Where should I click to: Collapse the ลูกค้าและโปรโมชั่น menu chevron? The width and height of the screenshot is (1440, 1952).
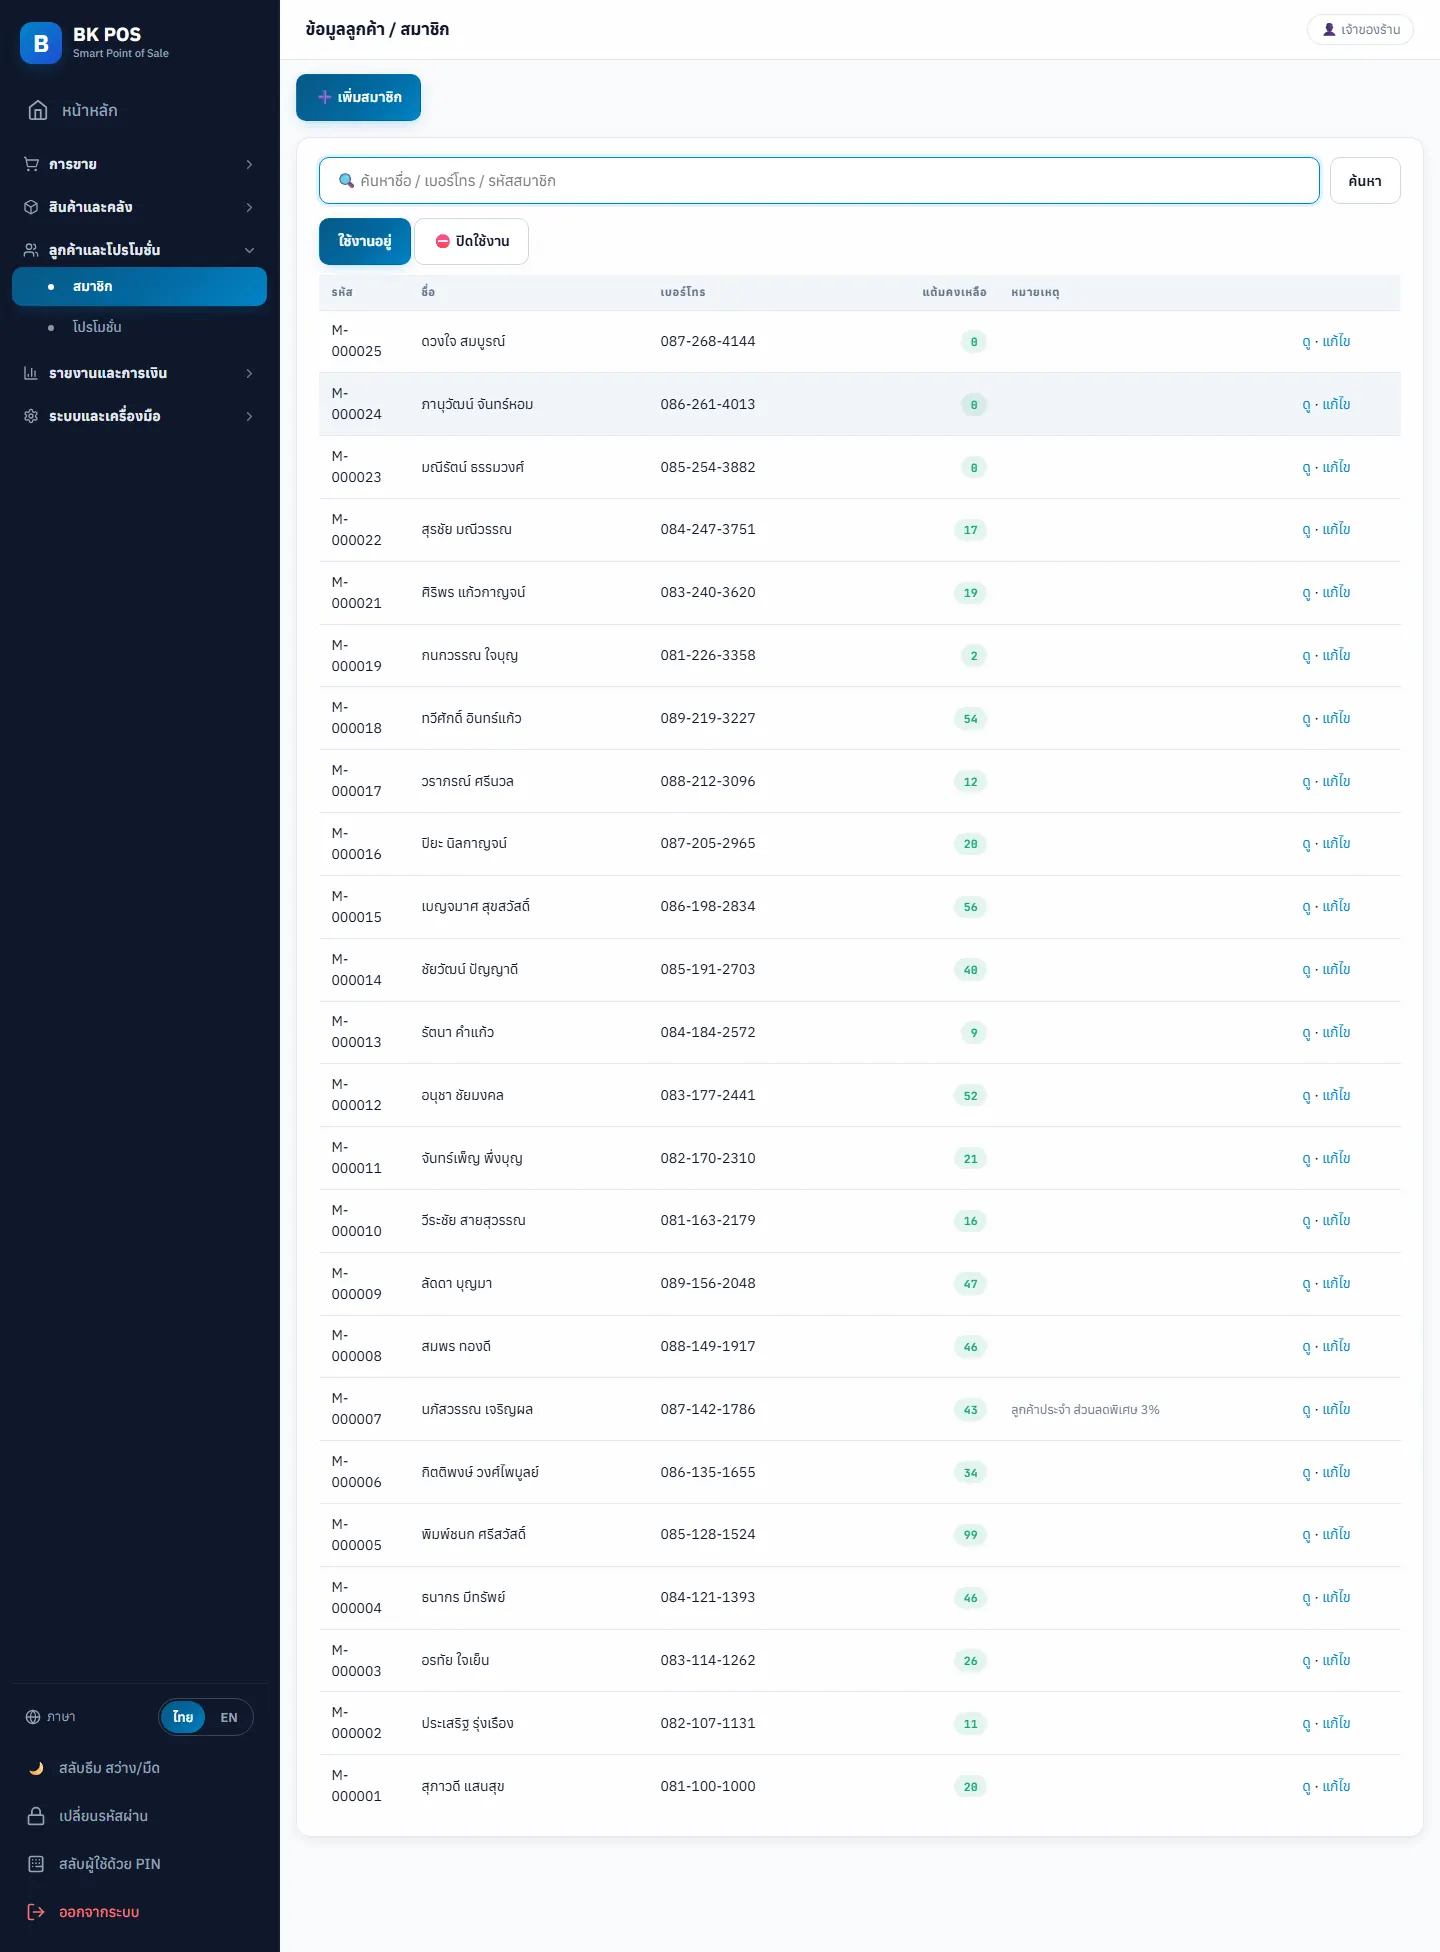[x=249, y=250]
